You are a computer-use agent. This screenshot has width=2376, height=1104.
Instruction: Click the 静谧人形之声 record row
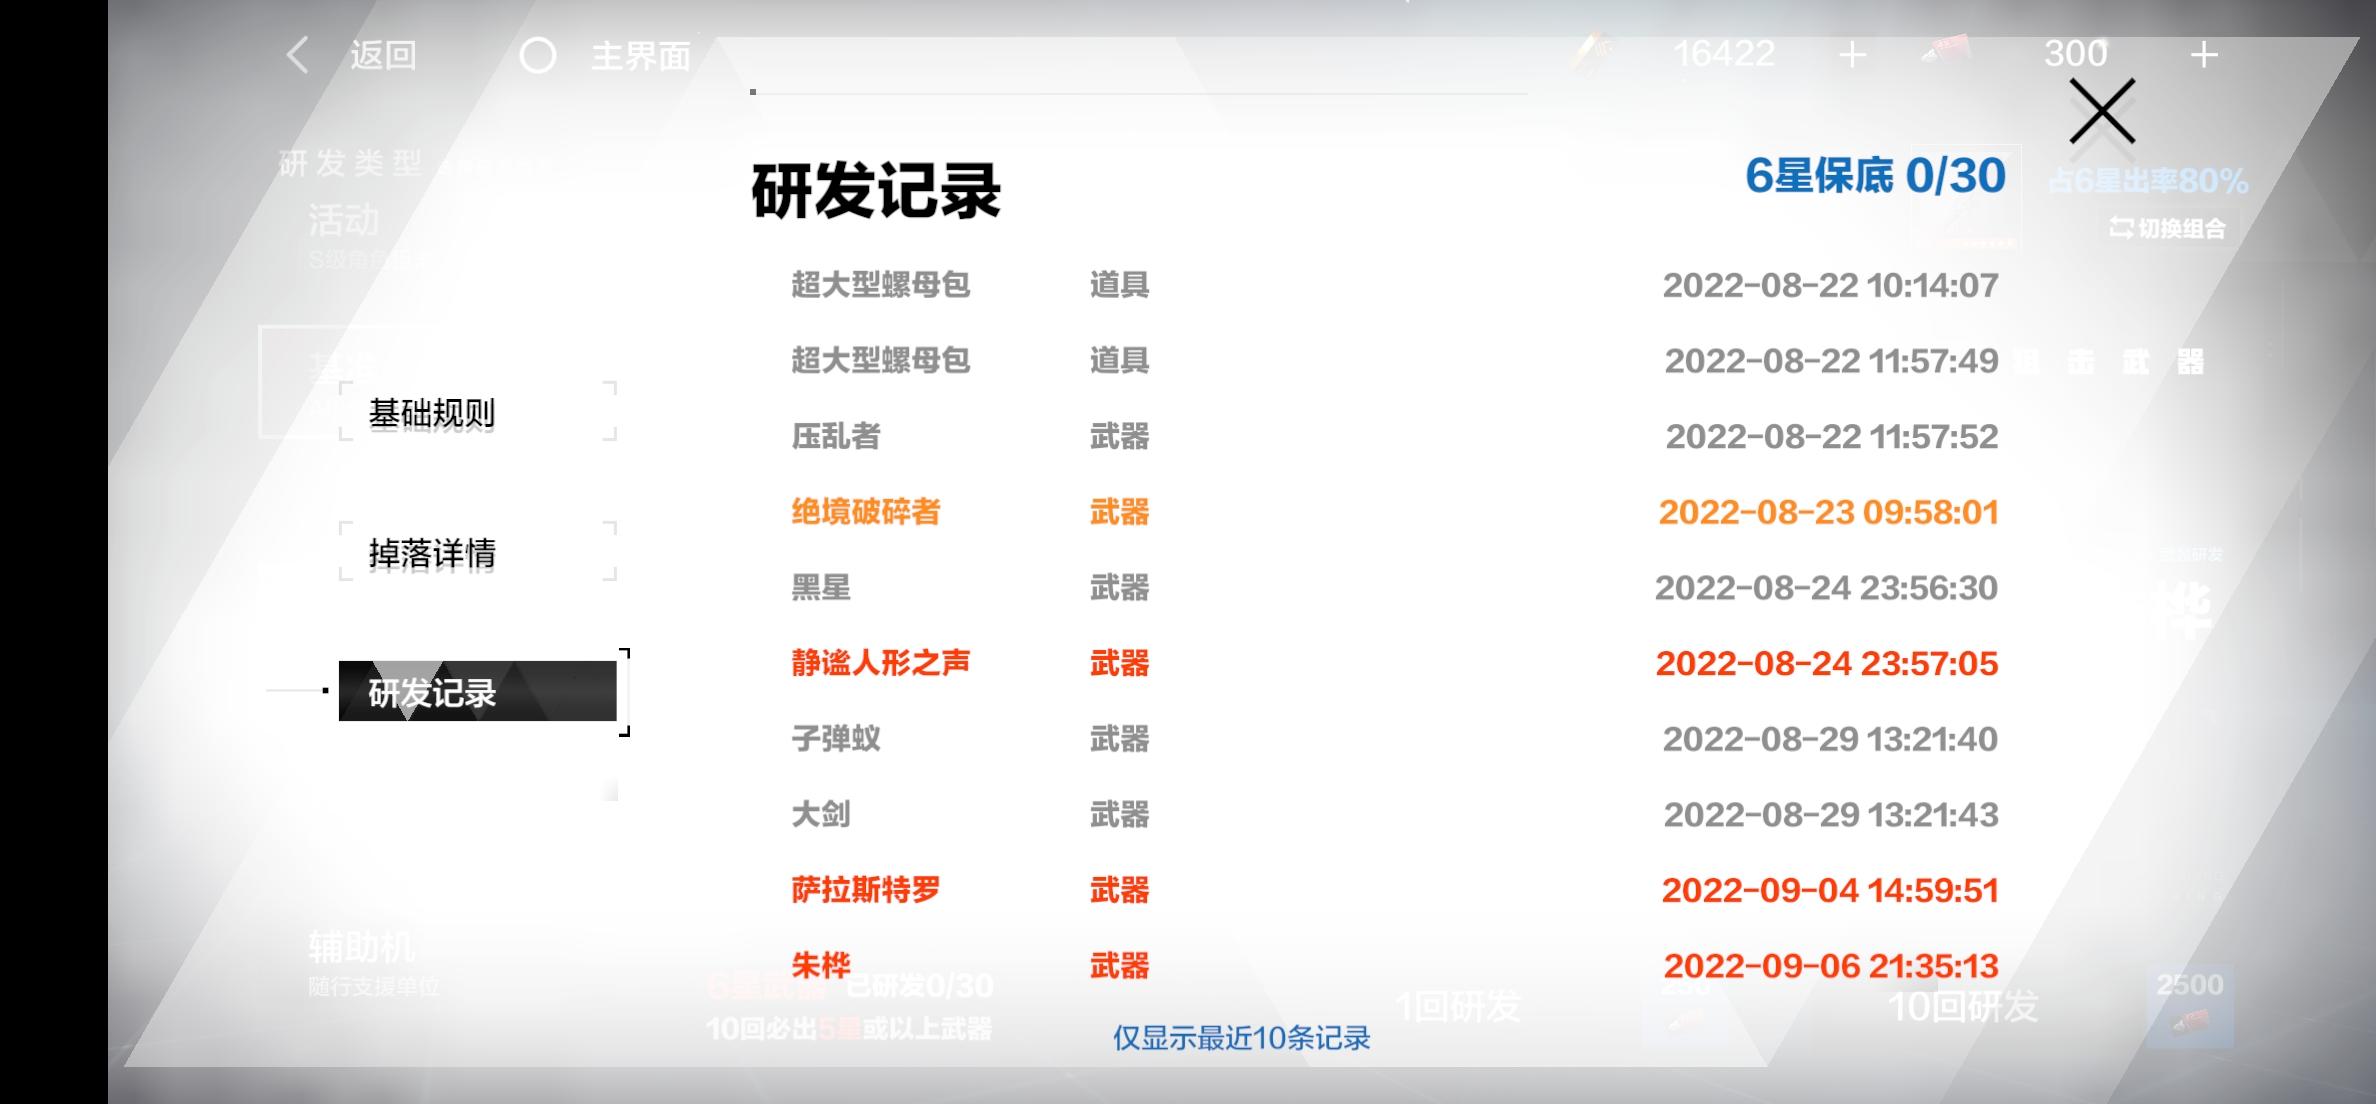click(880, 663)
